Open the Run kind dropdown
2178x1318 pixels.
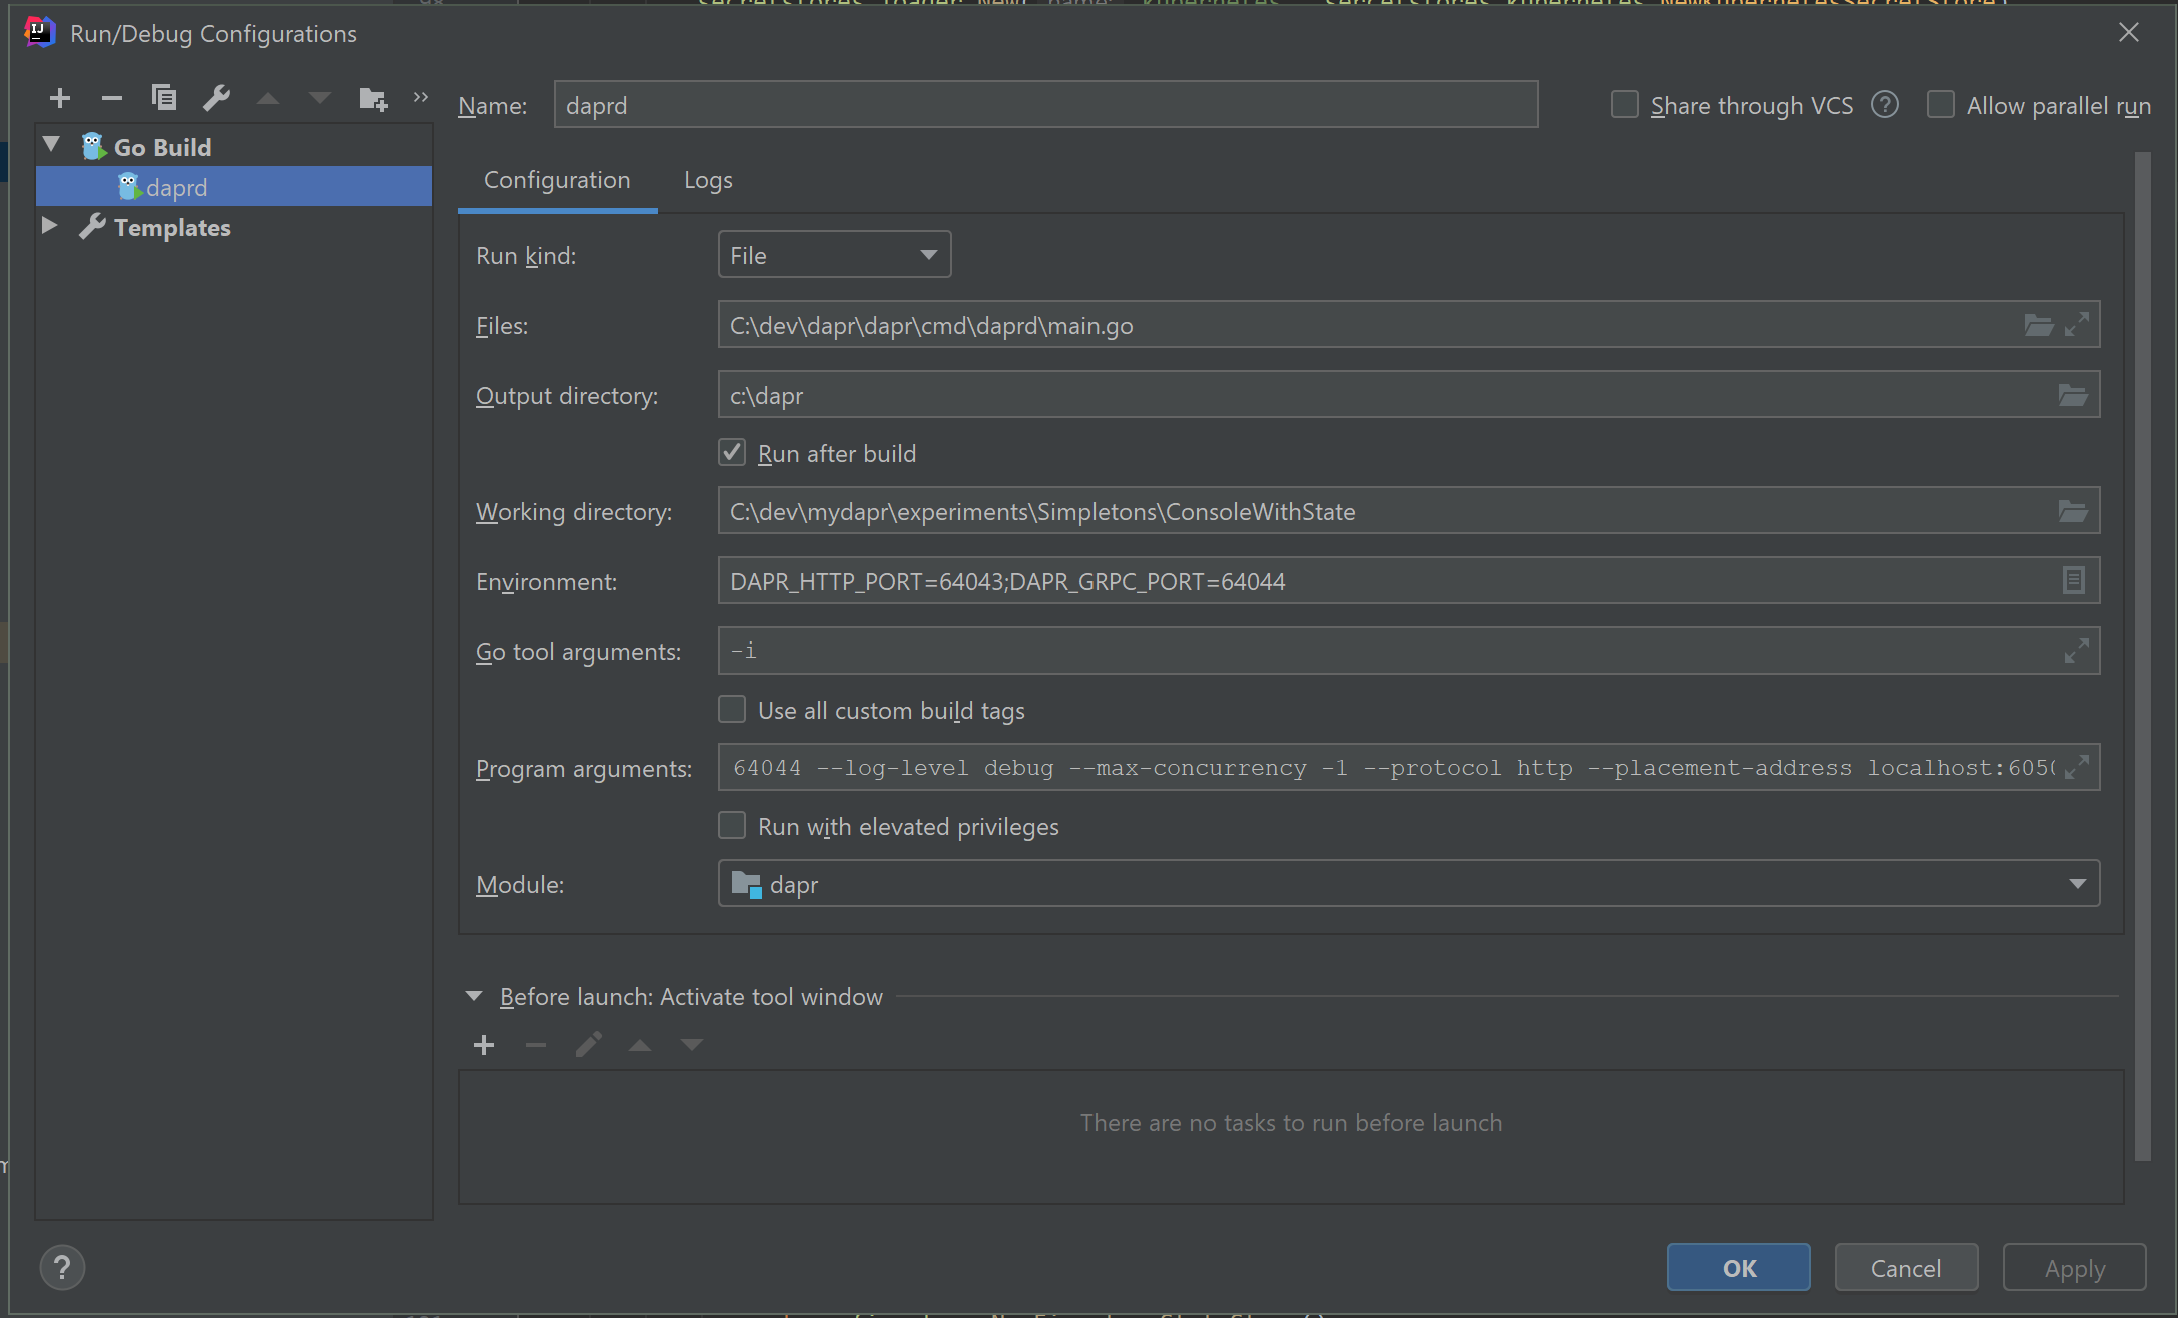pyautogui.click(x=834, y=255)
